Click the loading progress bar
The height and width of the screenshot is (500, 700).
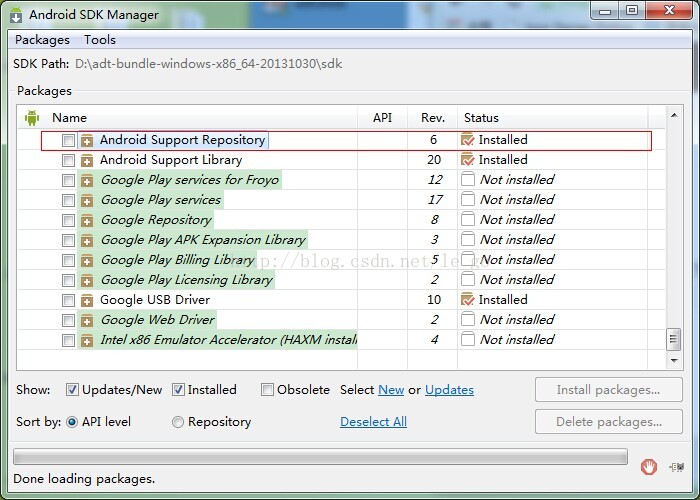click(320, 457)
